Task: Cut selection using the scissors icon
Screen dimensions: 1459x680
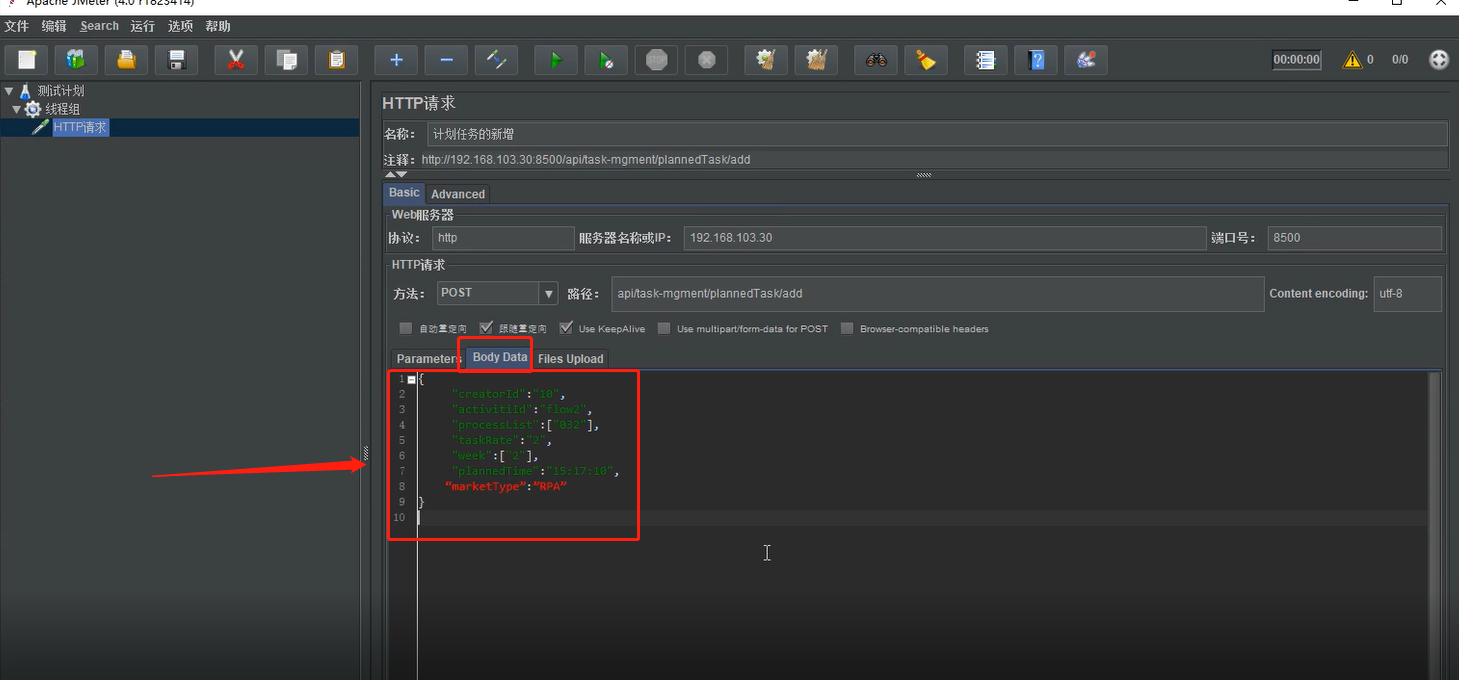Action: [236, 60]
